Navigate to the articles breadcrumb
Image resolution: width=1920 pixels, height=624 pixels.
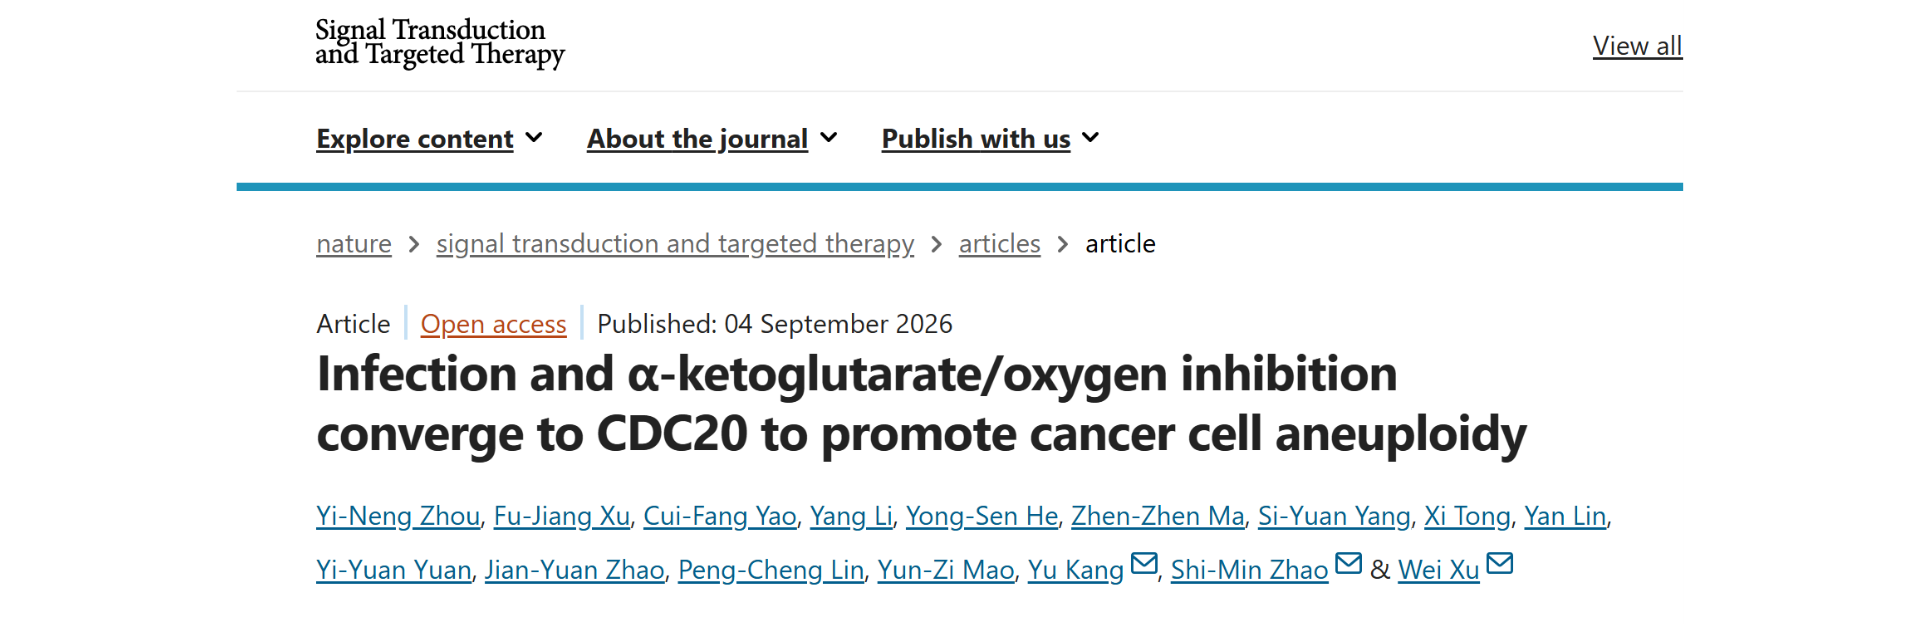tap(999, 244)
